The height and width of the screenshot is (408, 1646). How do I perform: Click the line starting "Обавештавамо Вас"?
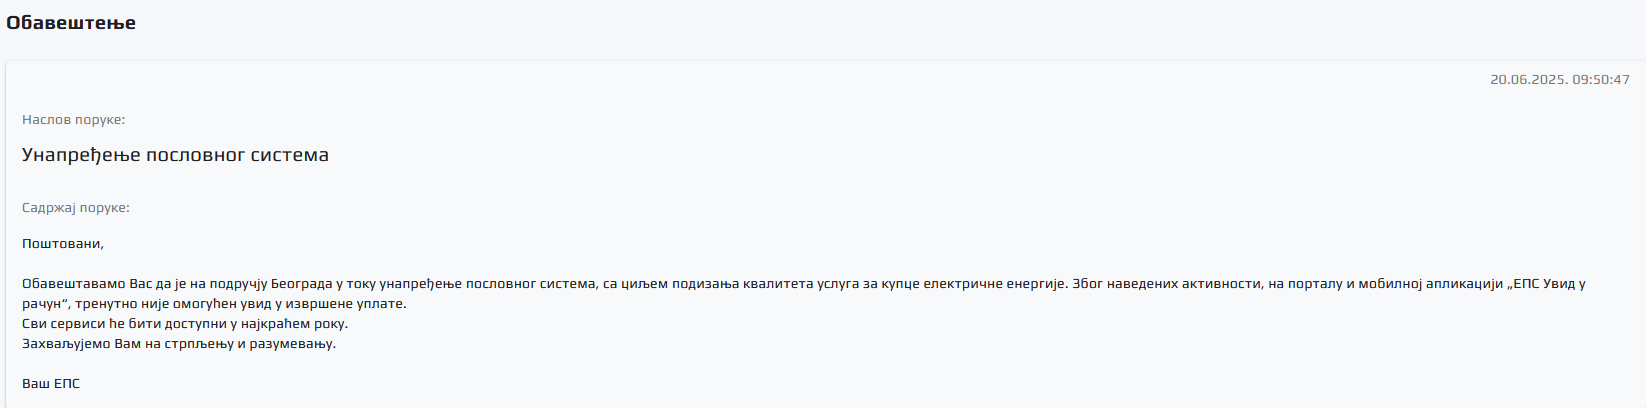pos(803,284)
